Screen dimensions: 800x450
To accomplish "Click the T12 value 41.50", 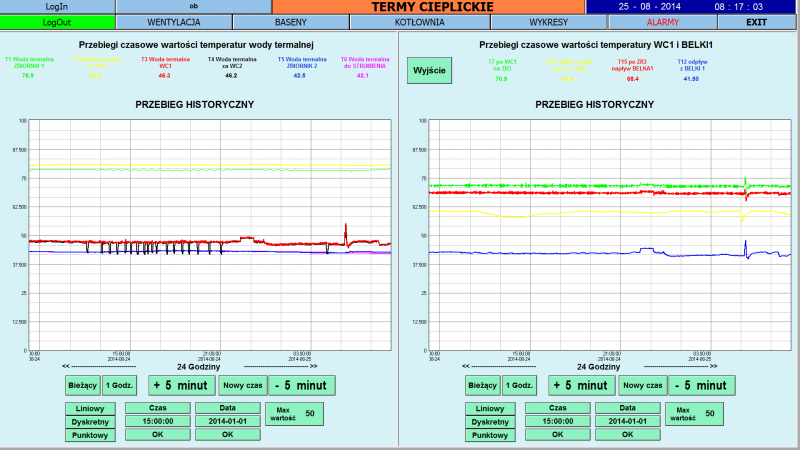I will coord(691,79).
